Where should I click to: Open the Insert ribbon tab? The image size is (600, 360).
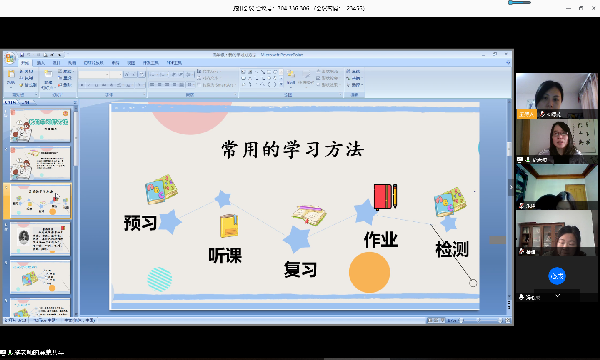click(41, 63)
